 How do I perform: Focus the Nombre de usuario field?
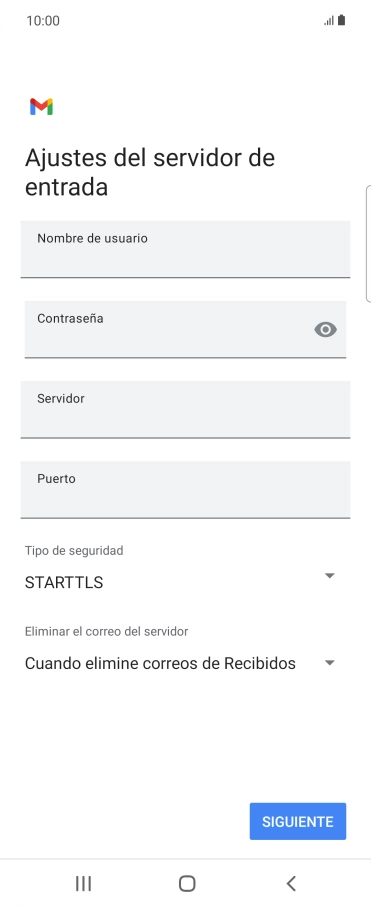tap(185, 249)
